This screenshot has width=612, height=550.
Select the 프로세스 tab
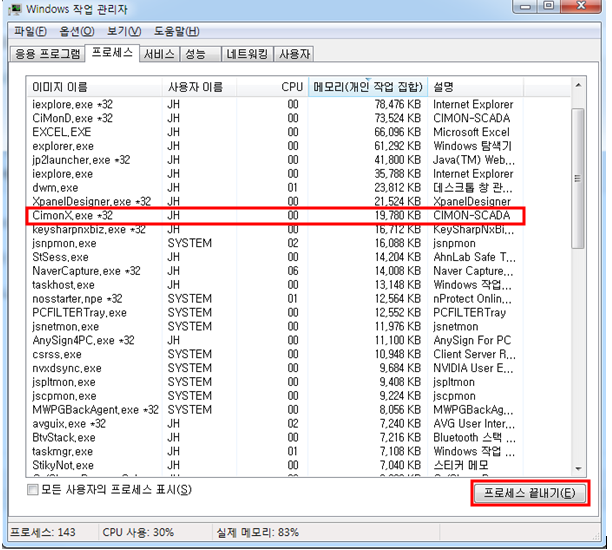pos(112,53)
